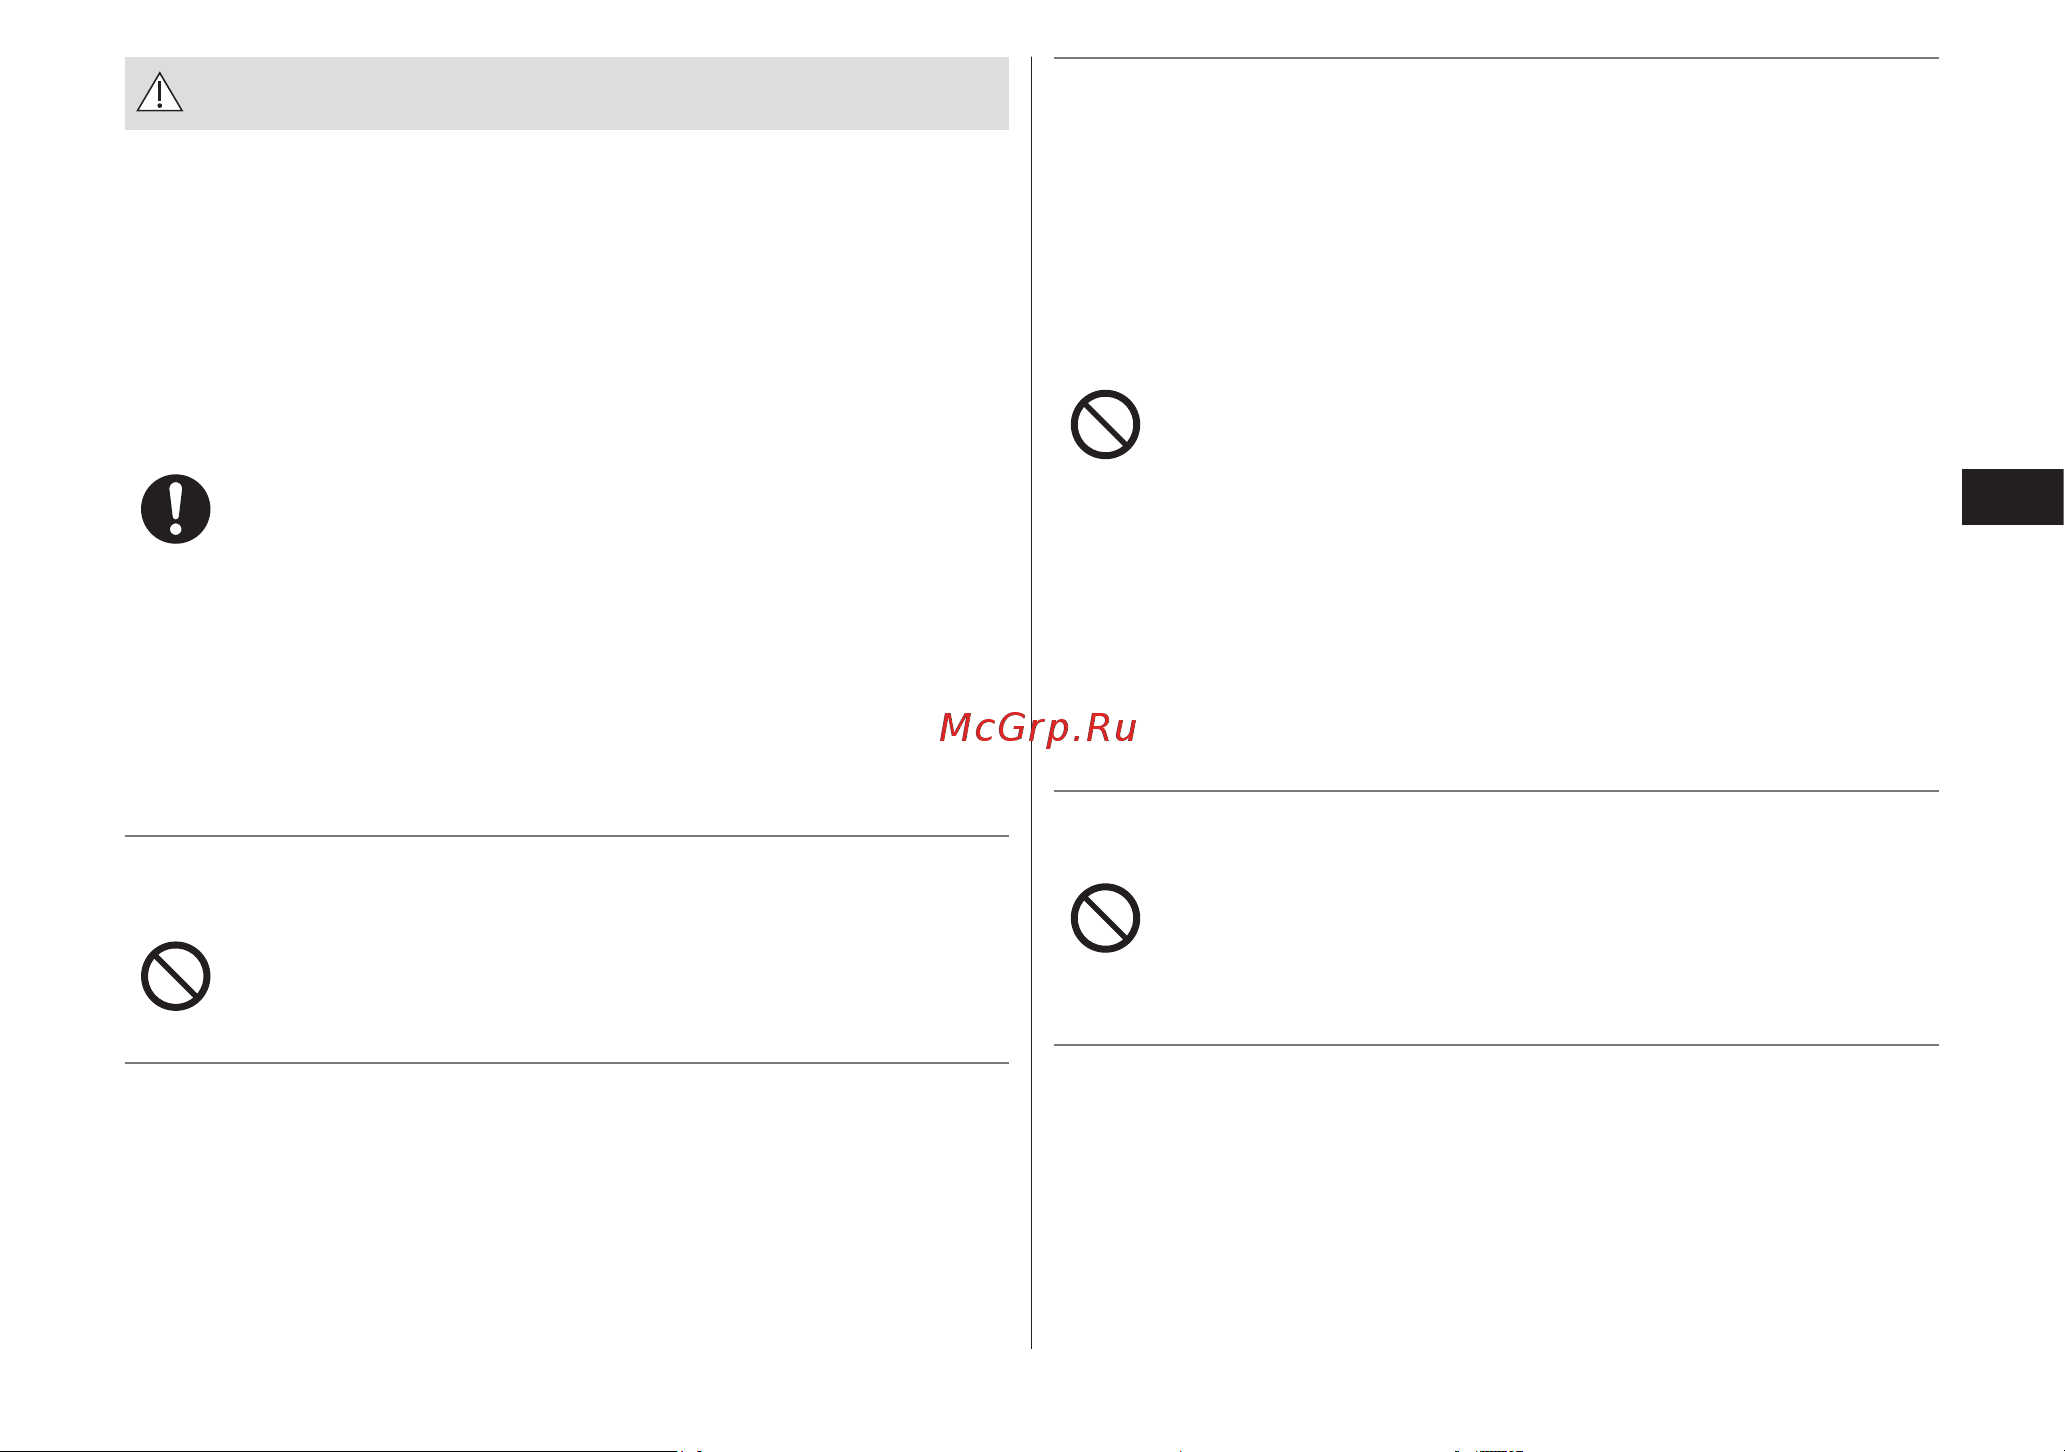Image resolution: width=2065 pixels, height=1452 pixels.
Task: Select the black section tab on right edge
Action: pyautogui.click(x=2012, y=497)
